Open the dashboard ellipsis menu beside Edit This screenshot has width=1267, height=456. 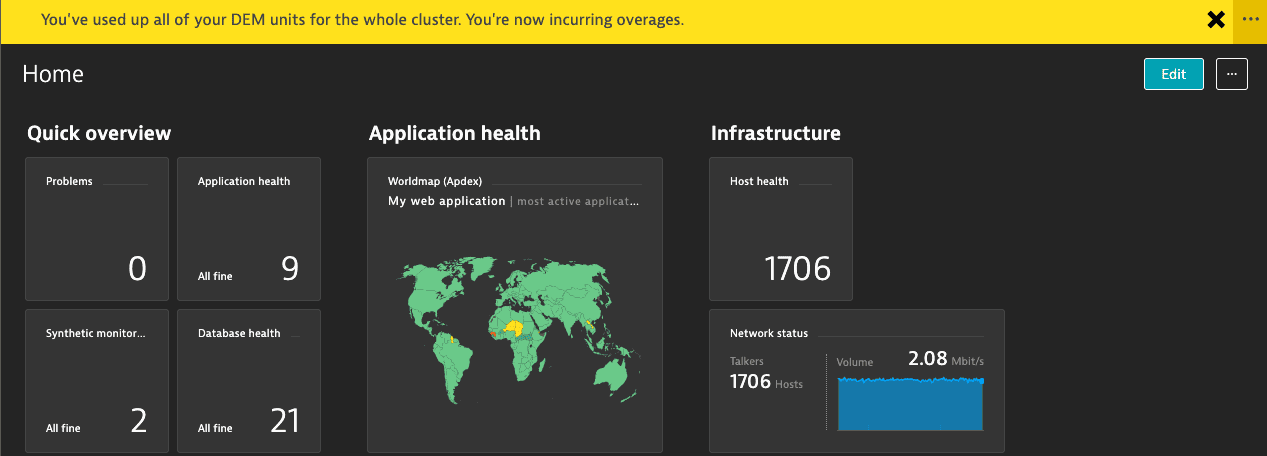[1232, 74]
